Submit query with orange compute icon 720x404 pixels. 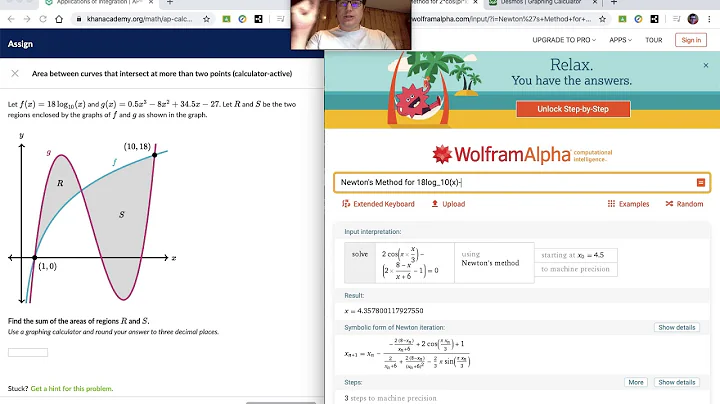point(701,182)
